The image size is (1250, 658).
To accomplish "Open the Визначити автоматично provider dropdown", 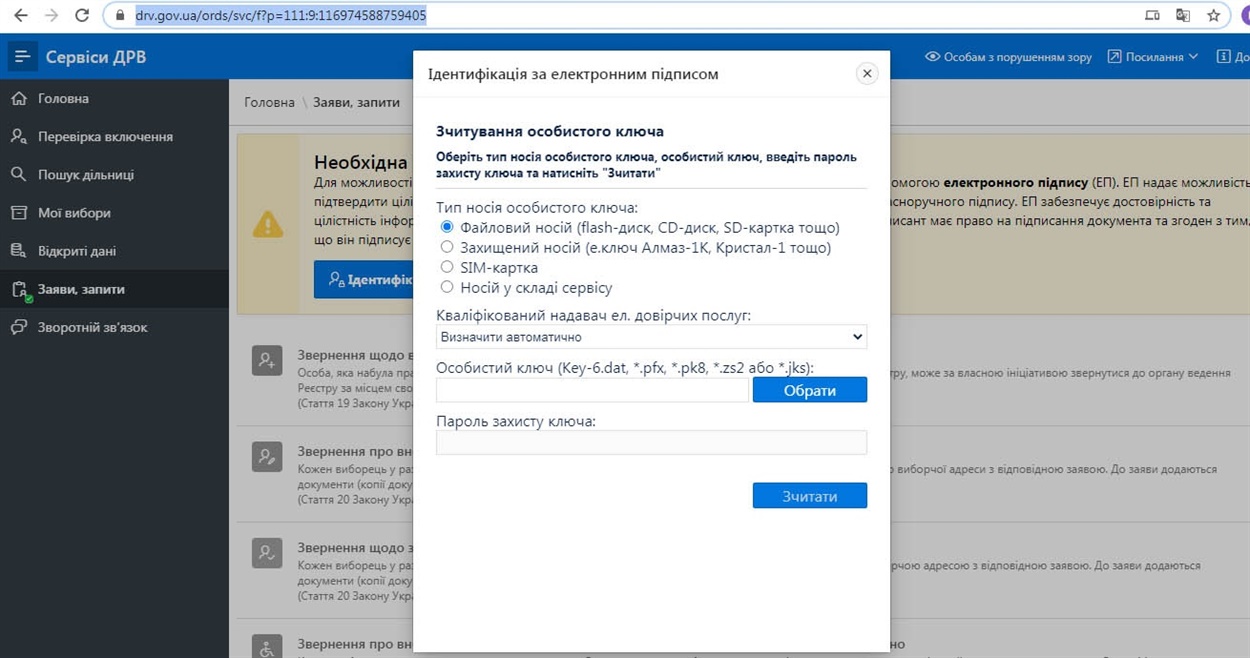I will (x=651, y=337).
